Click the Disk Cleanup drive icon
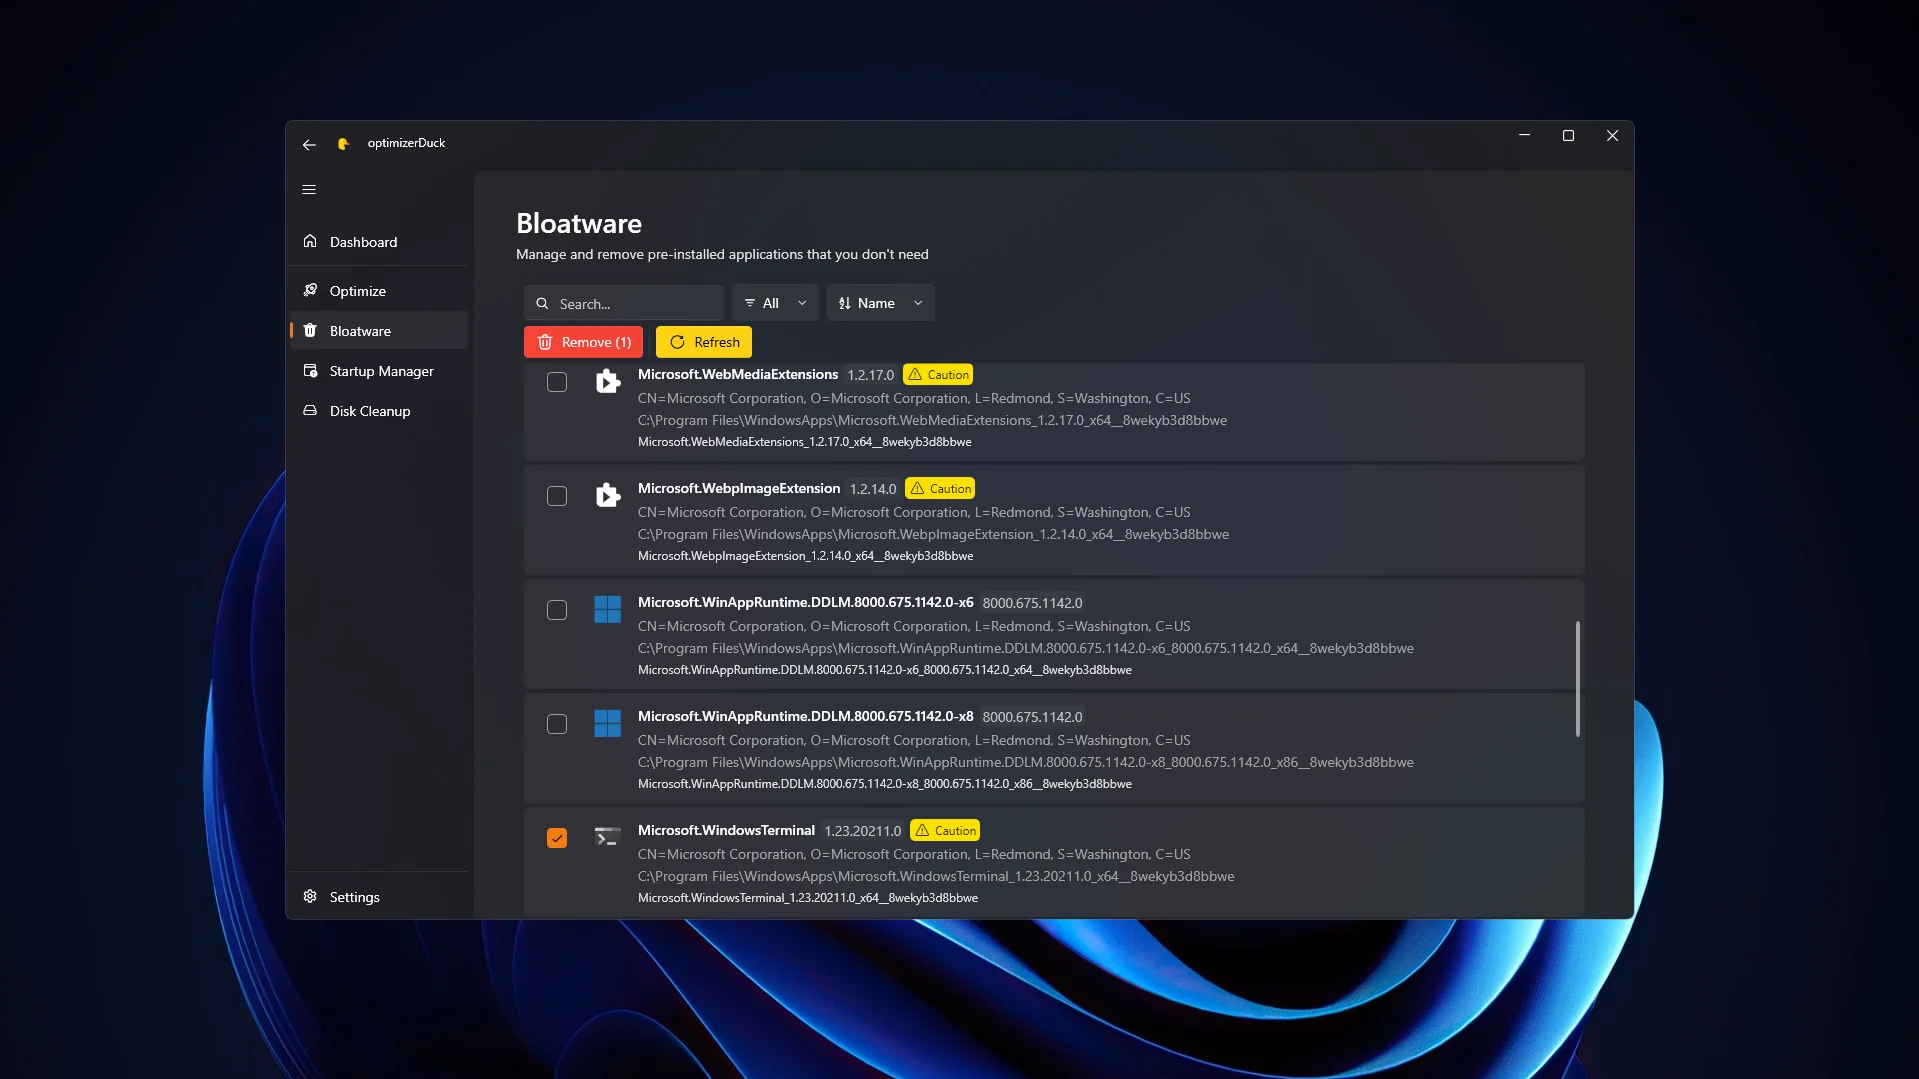Image resolution: width=1919 pixels, height=1079 pixels. [x=310, y=411]
